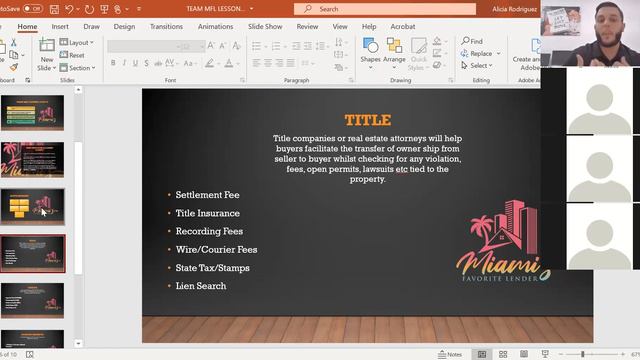Toggle the Notes pane
640x360 pixels.
450,354
